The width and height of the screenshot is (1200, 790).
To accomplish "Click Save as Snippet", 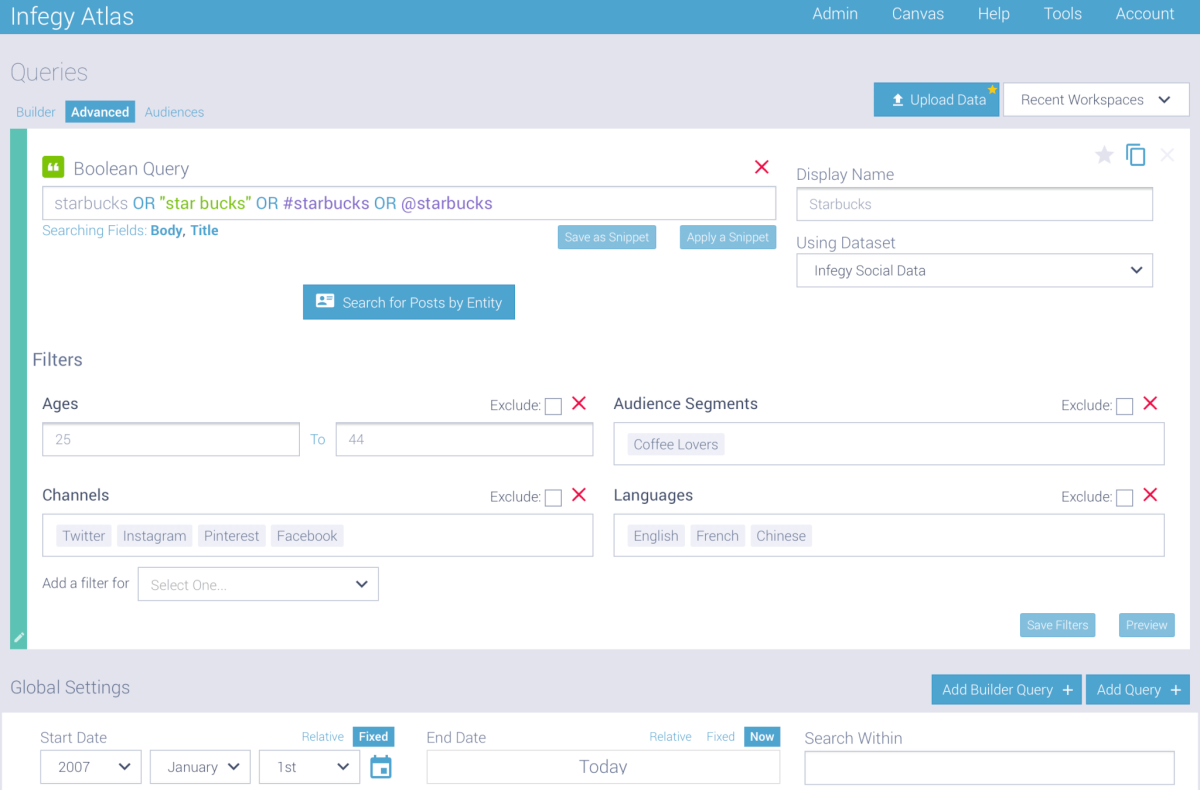I will (x=607, y=237).
